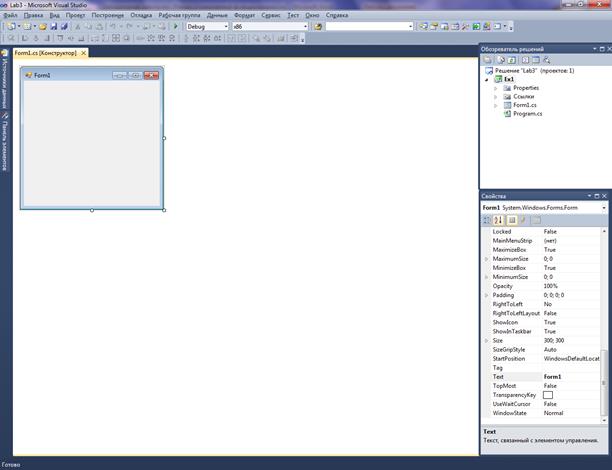Open the Правка menu
Screen dimensions: 612x470
[x=33, y=15]
